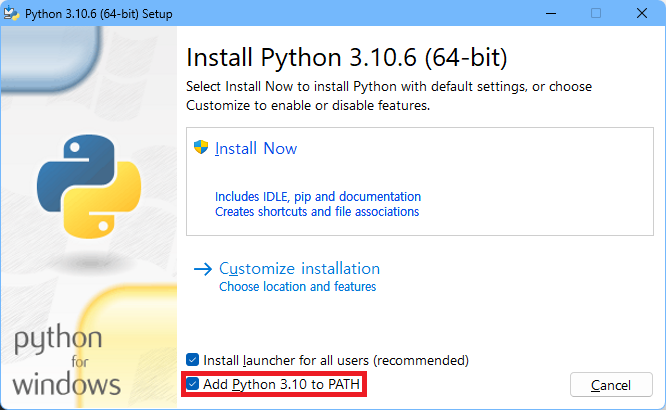Click the window title bar text
The height and width of the screenshot is (410, 666).
point(99,14)
